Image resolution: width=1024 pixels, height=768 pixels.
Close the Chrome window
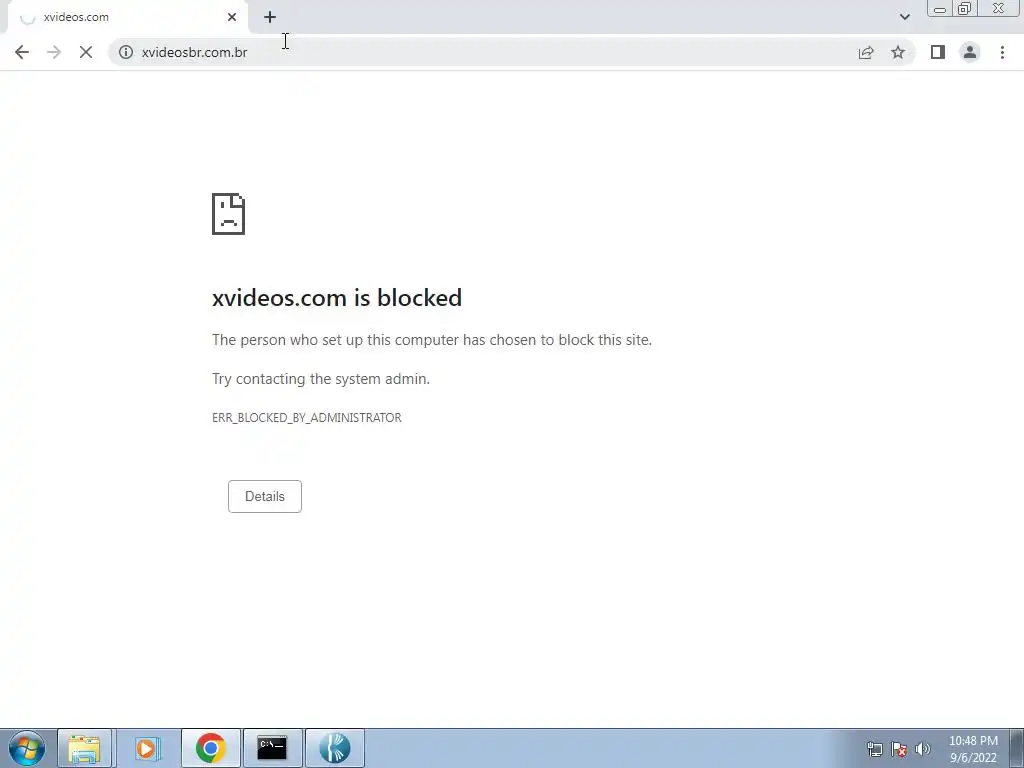coord(999,9)
